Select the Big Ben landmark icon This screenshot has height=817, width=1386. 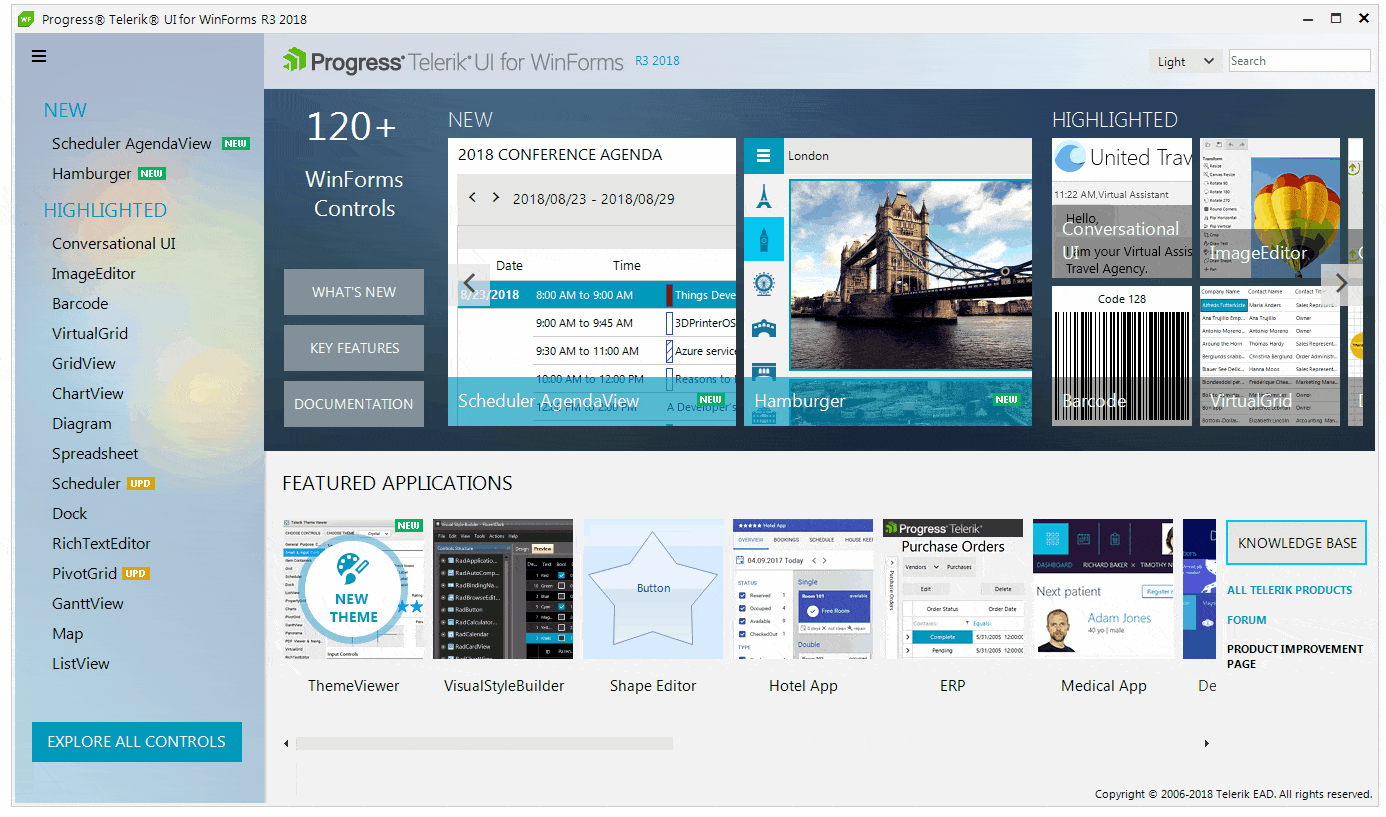pos(763,239)
